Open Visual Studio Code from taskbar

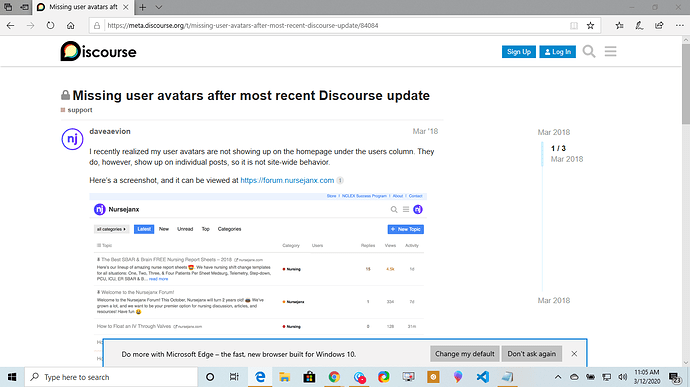tap(483, 377)
